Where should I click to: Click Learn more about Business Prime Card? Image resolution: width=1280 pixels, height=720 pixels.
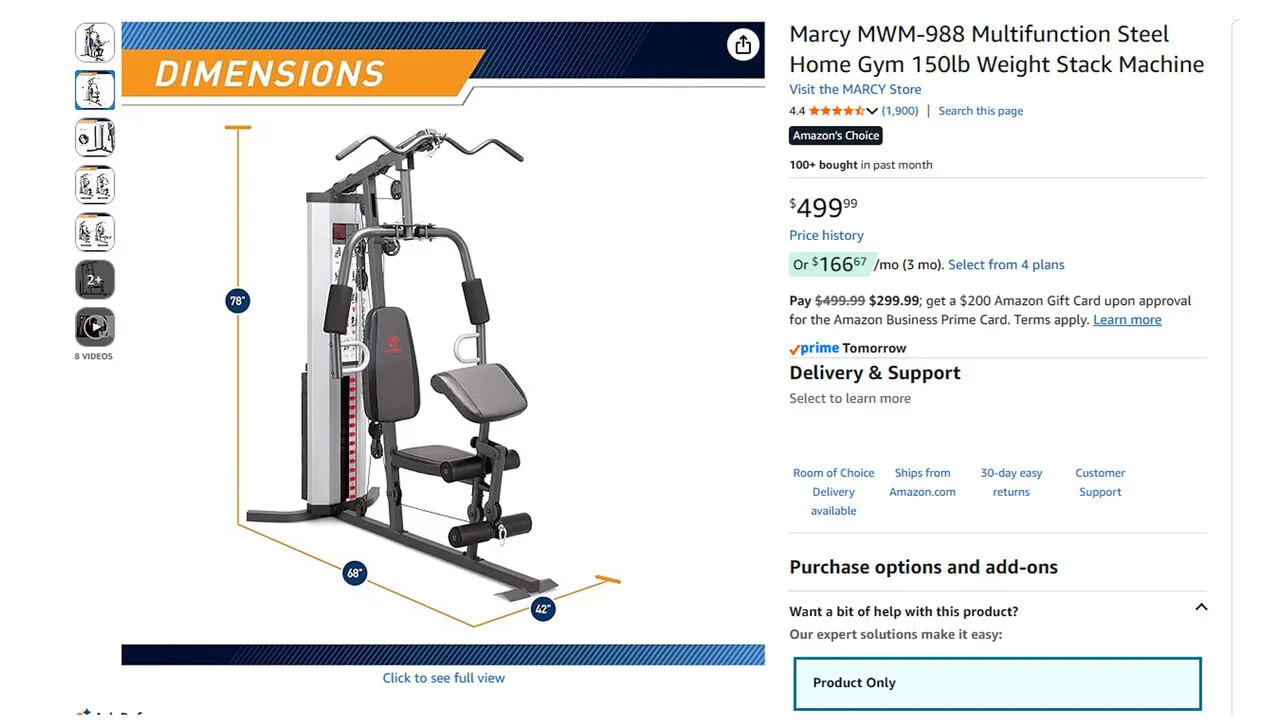pos(1127,320)
